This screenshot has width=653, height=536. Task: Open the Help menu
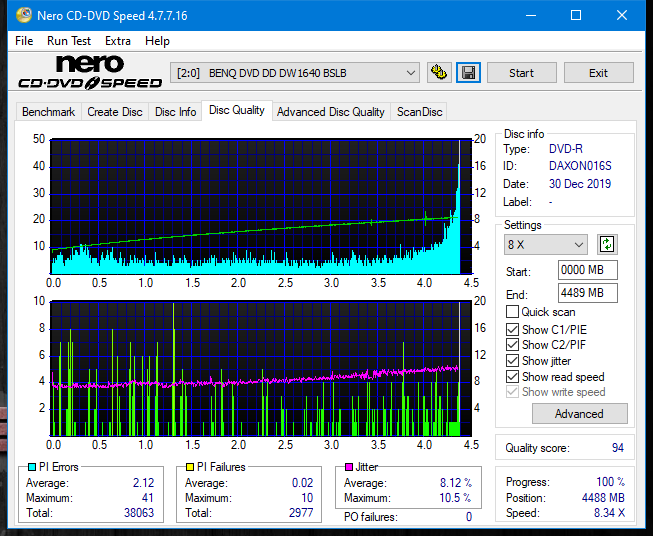[x=157, y=41]
